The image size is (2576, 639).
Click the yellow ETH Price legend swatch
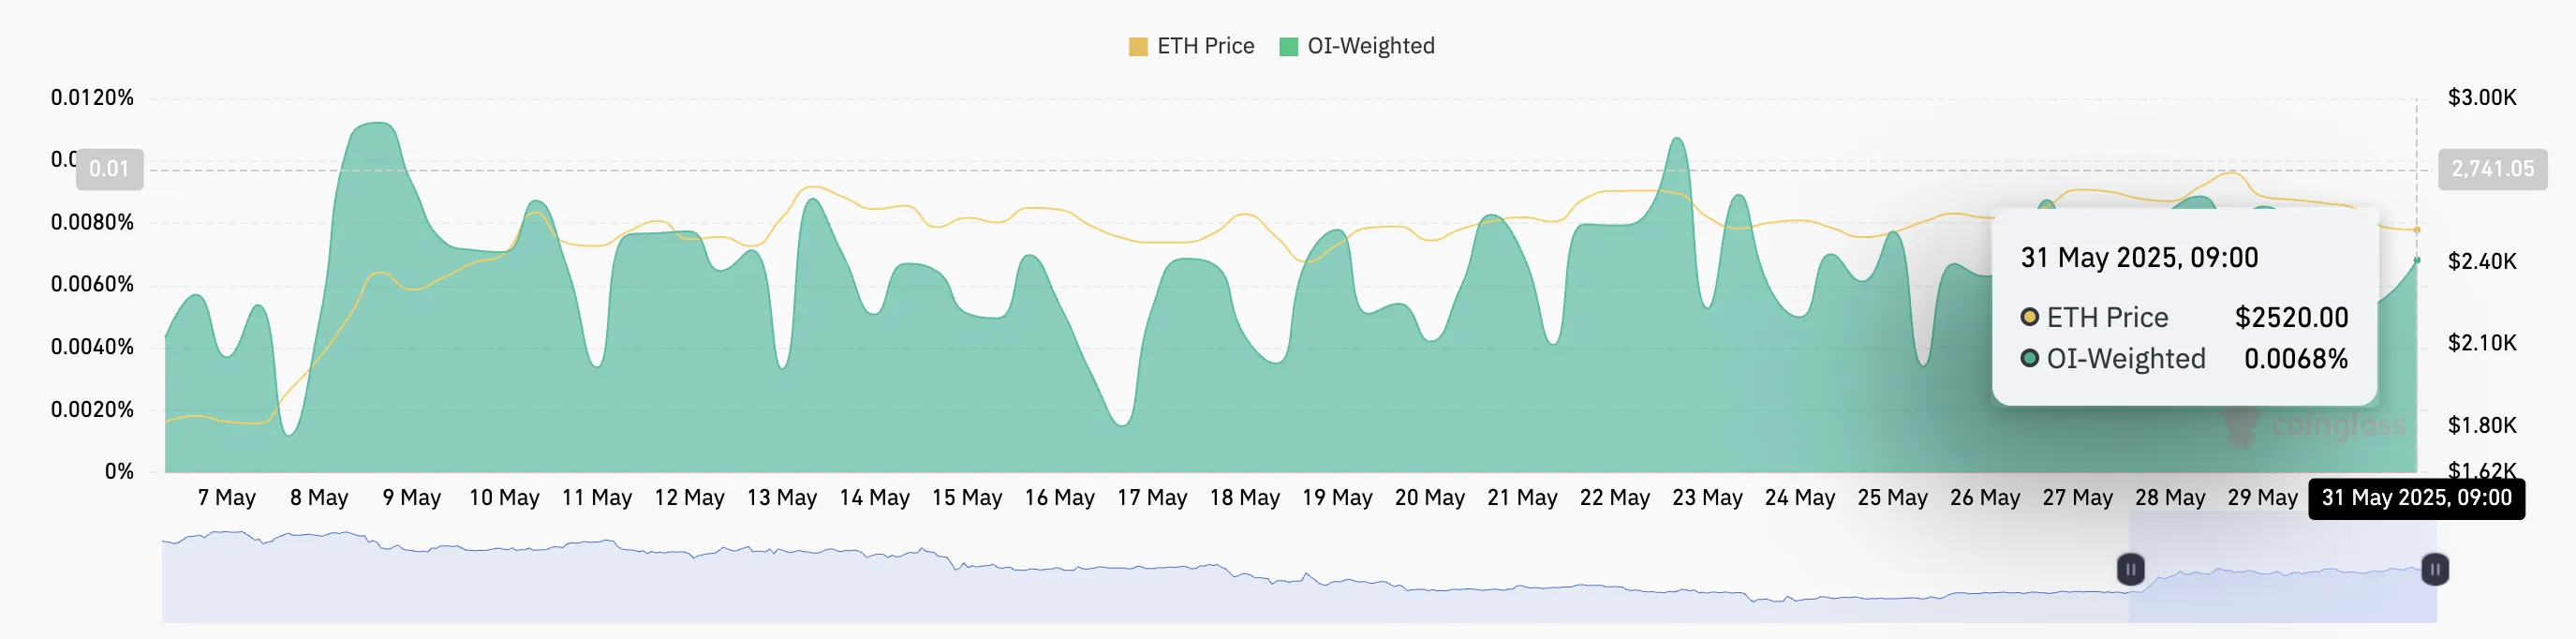coord(1138,47)
